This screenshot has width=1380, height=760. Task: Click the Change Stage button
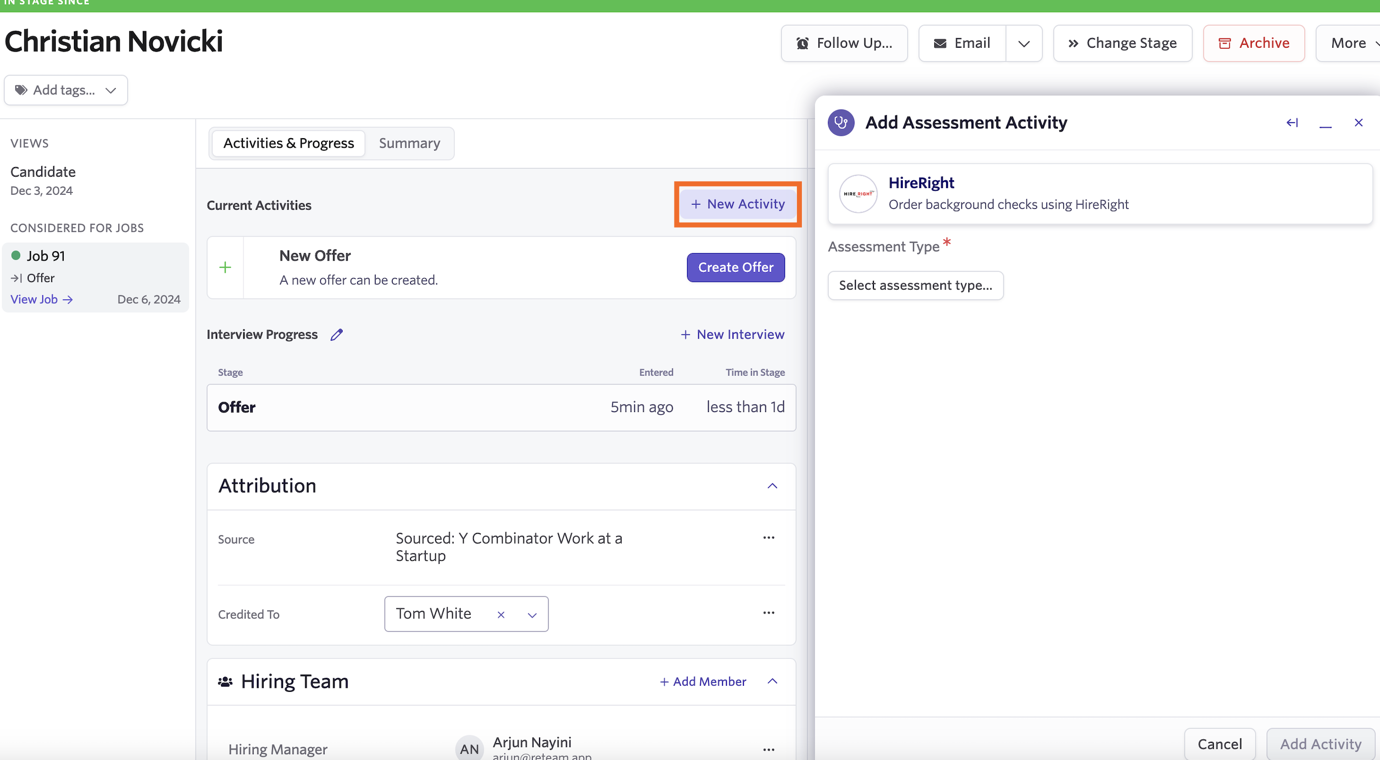[1122, 43]
